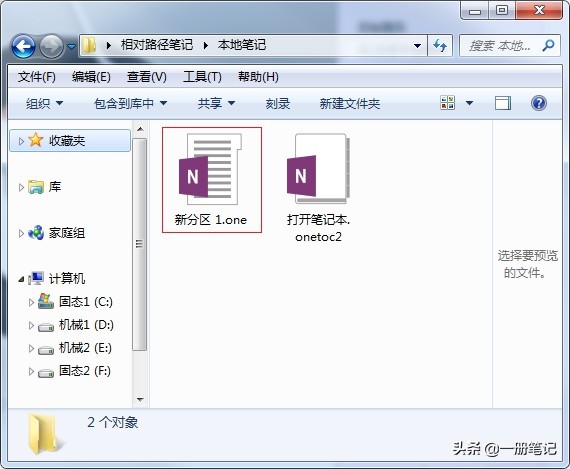This screenshot has width=570, height=469.
Task: Open drive 机械1 (D:)
Action: pyautogui.click(x=87, y=325)
